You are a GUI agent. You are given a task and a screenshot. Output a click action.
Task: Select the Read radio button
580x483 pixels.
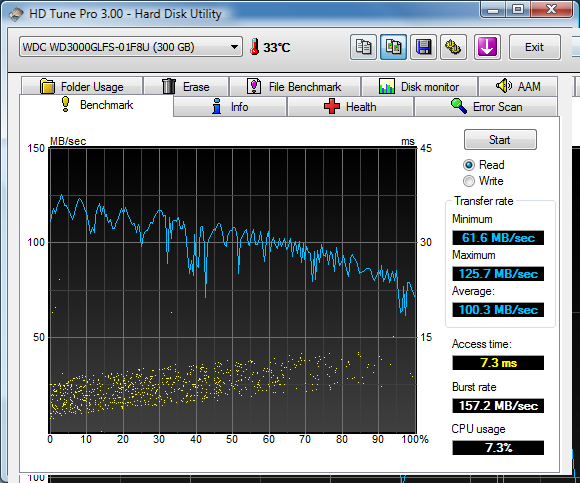tap(469, 165)
